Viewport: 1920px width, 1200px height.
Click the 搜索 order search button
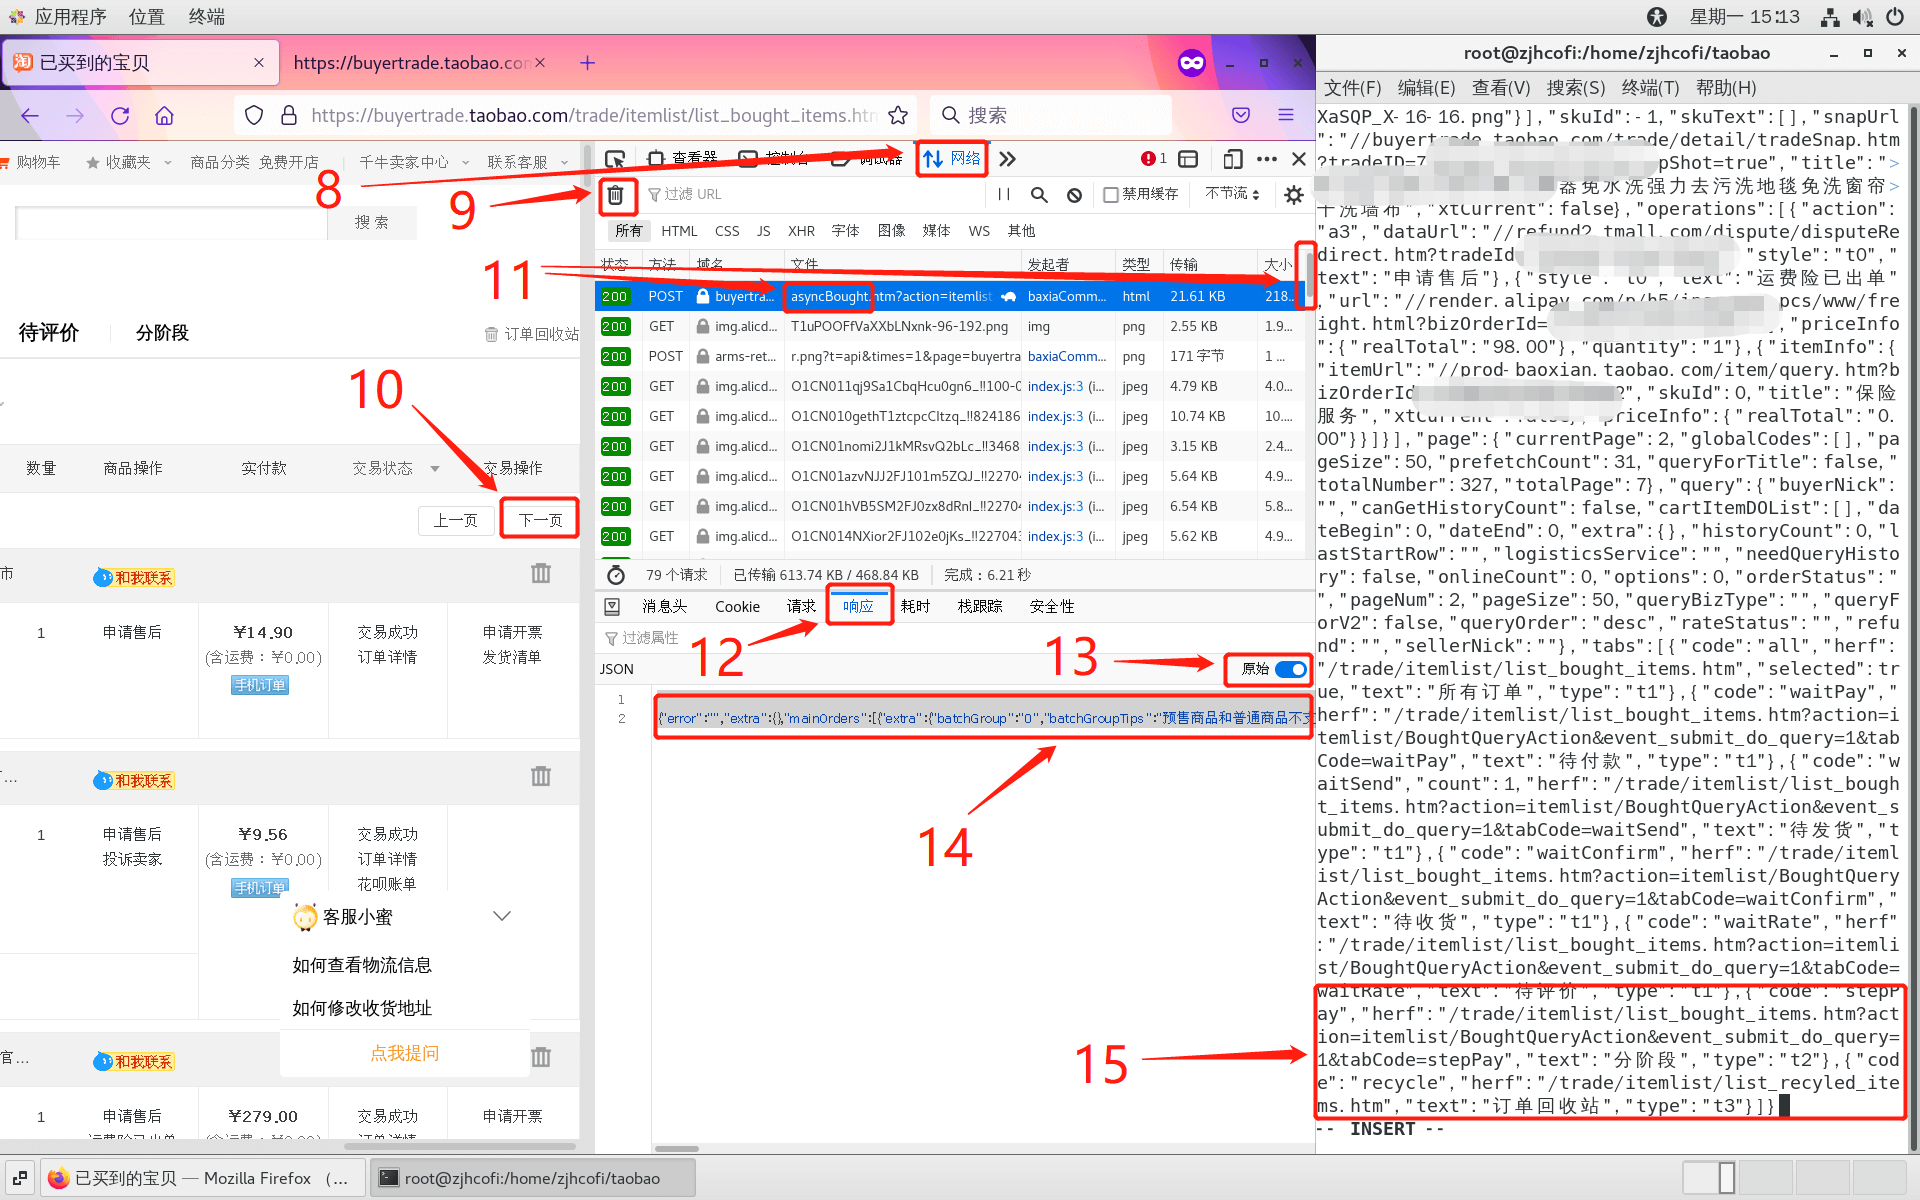372,223
